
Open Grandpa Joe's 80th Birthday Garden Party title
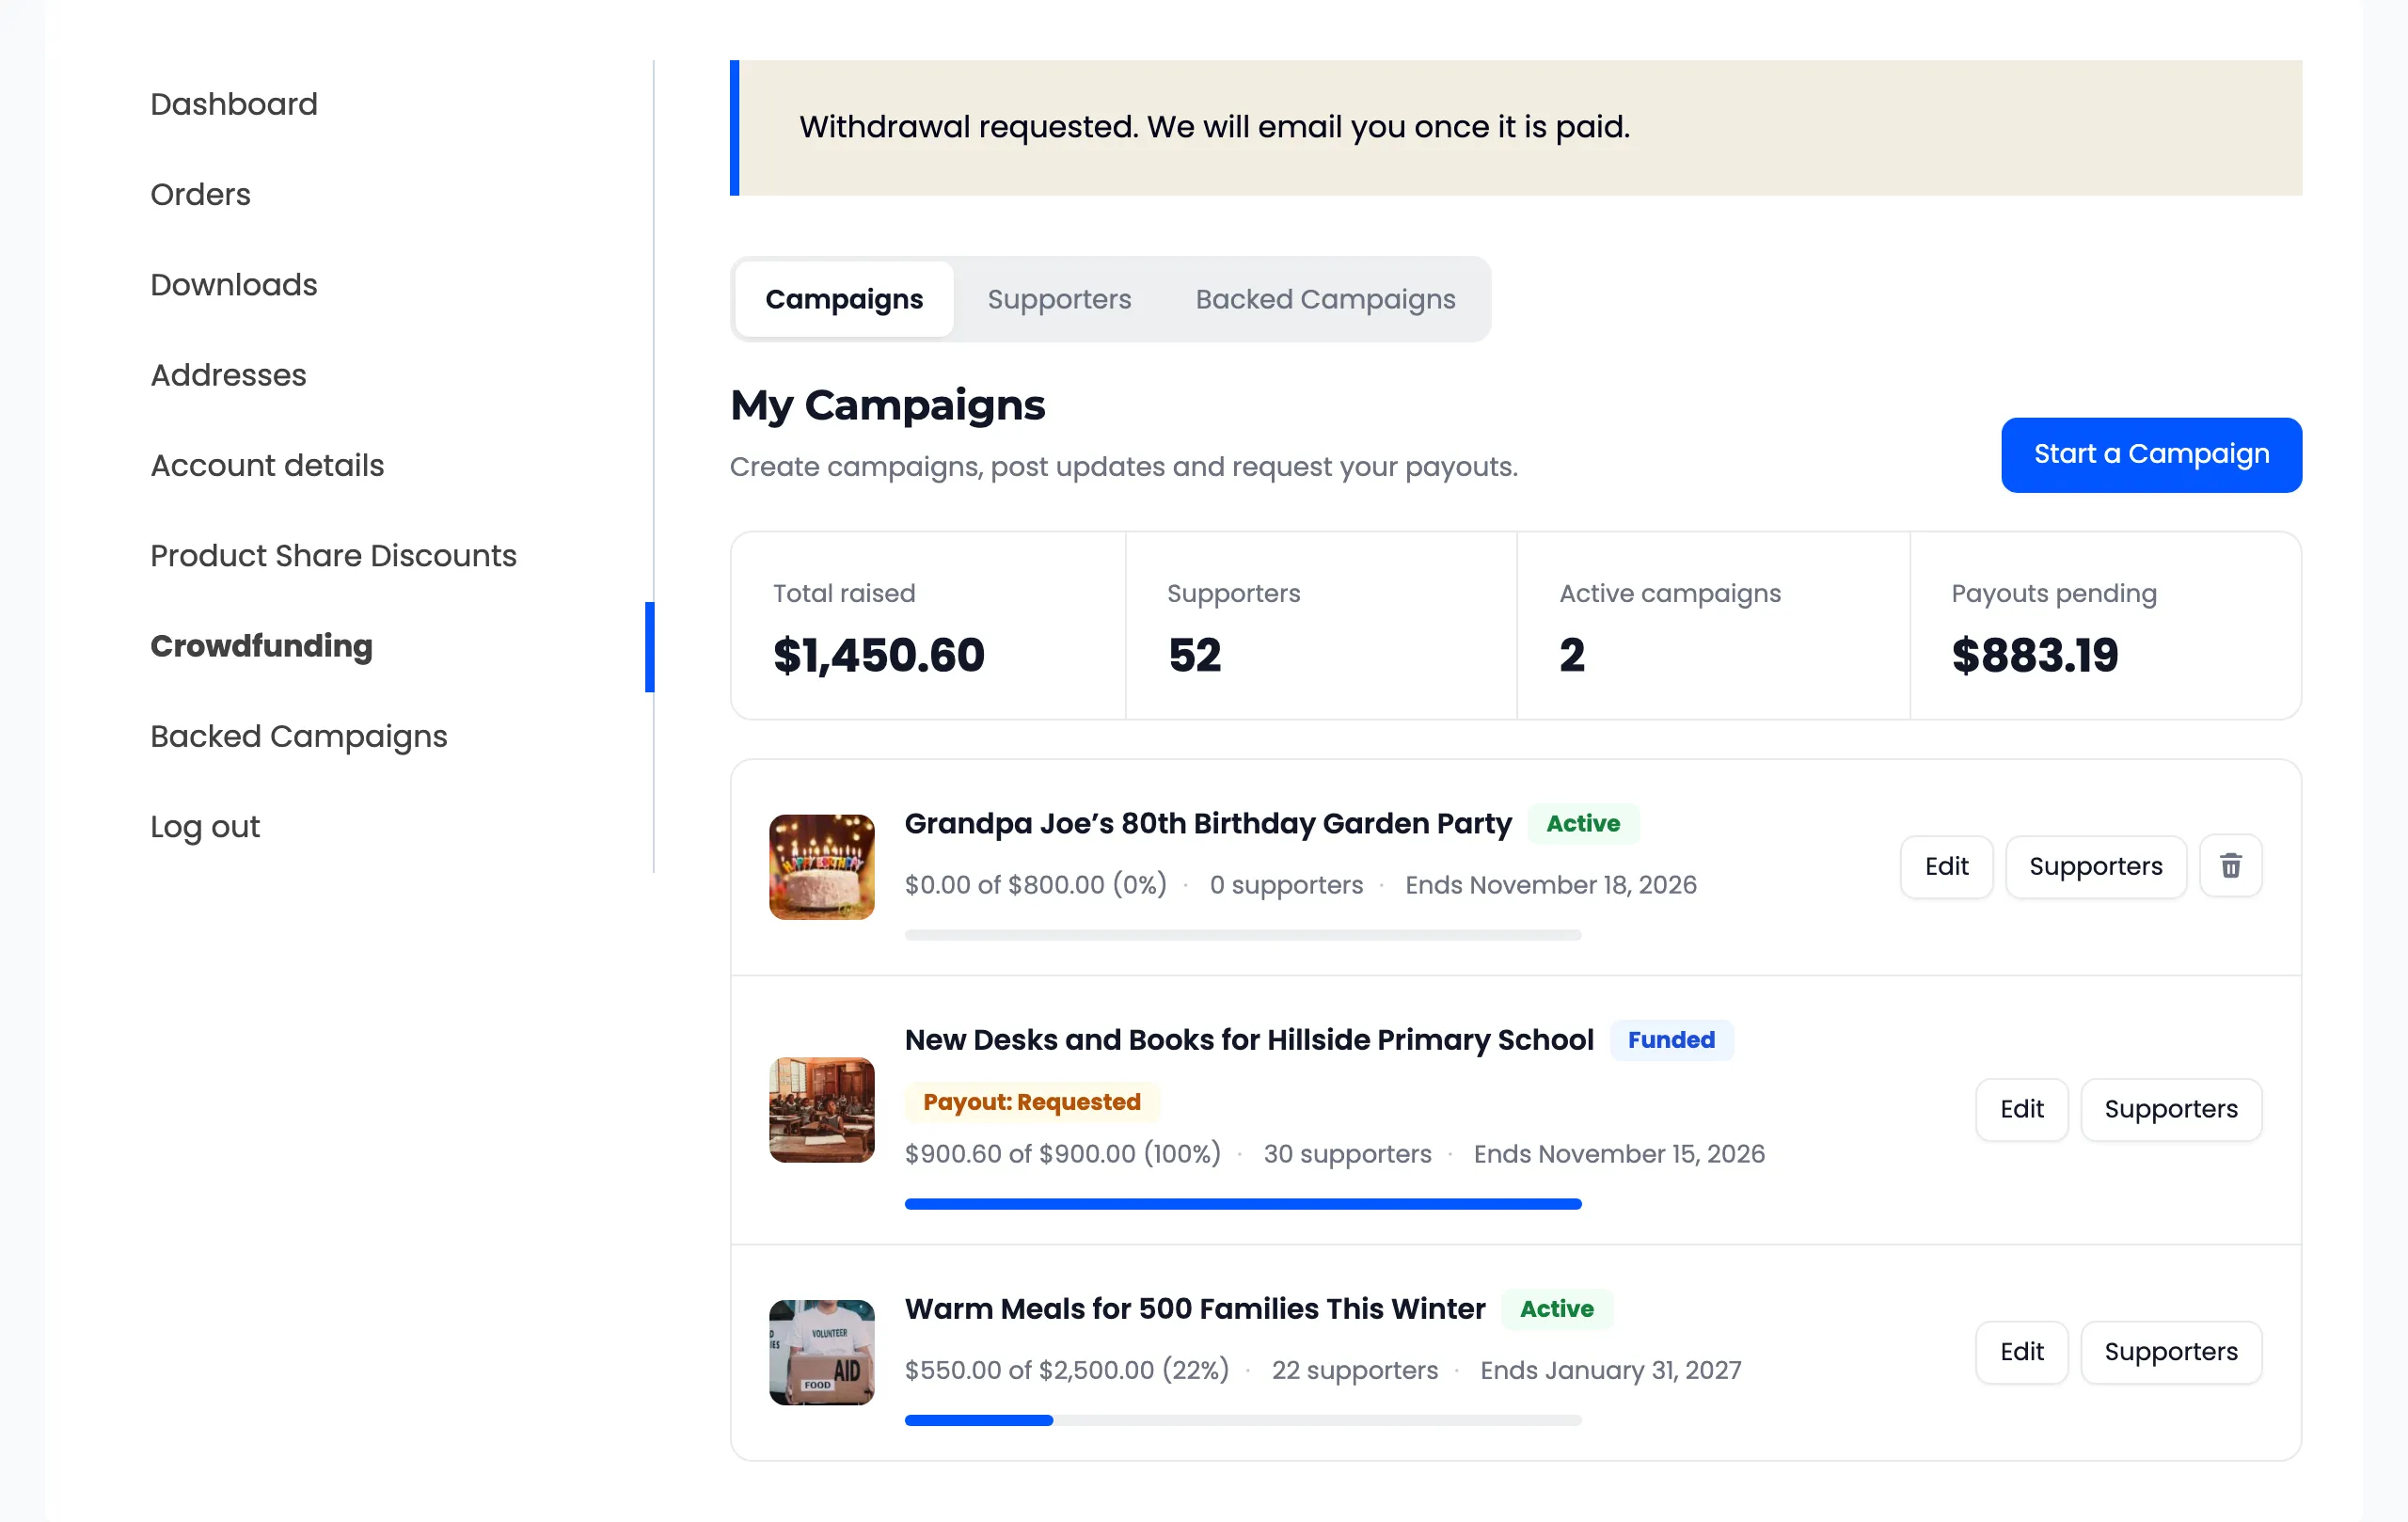click(1207, 823)
